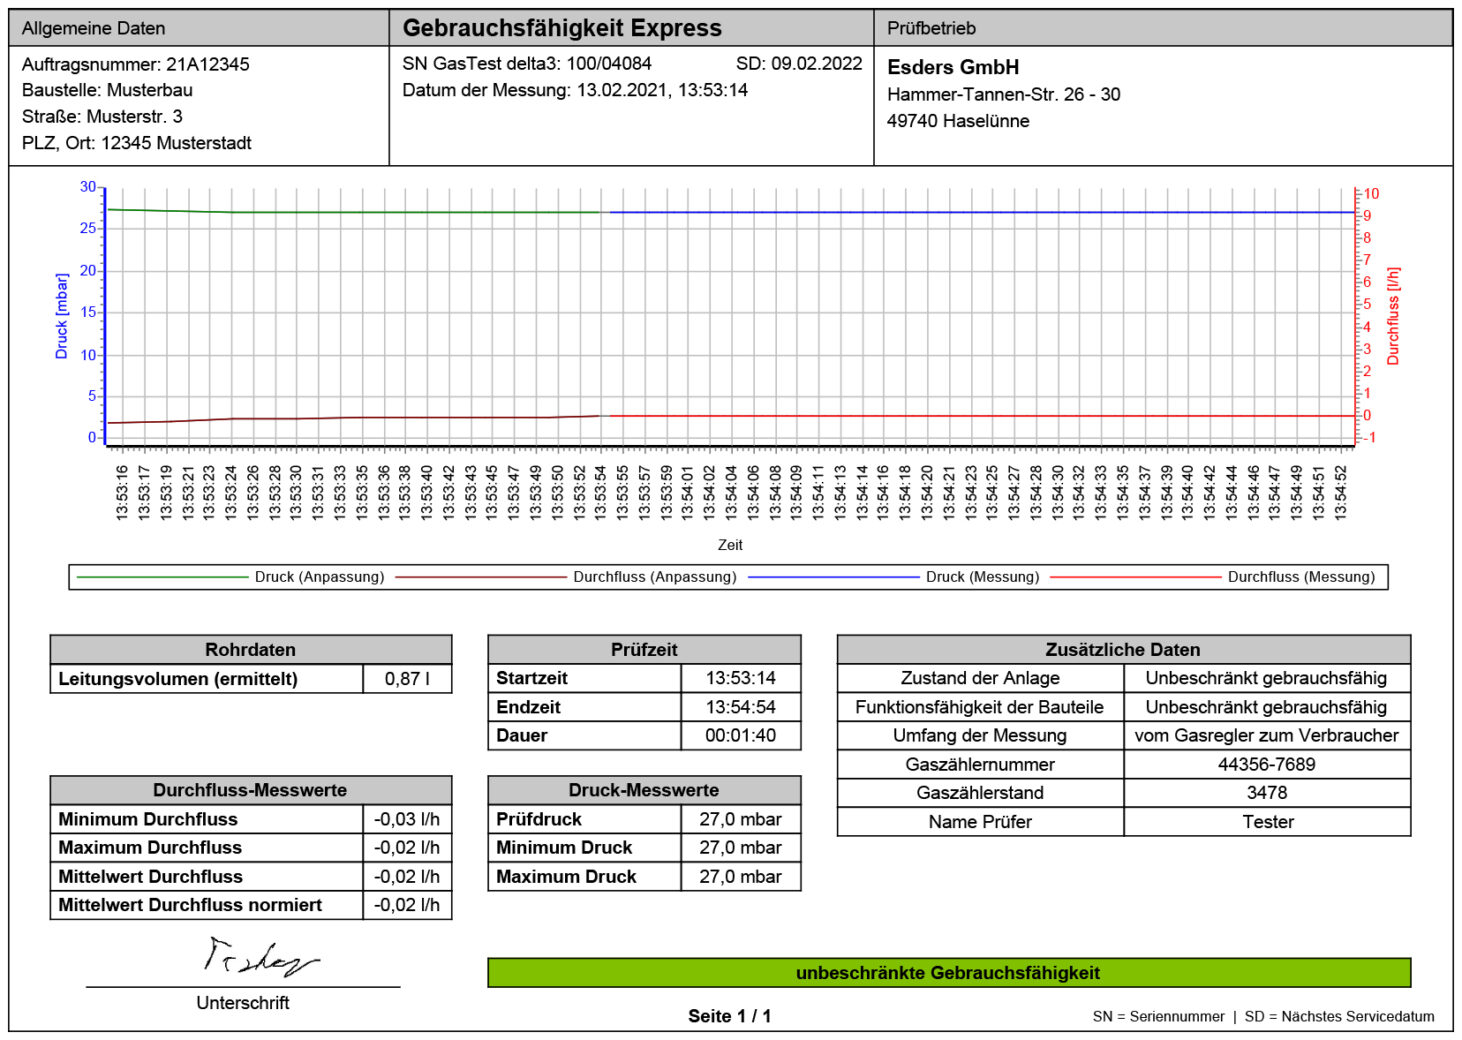Click the handwritten signature above Unterschrift

pos(258,958)
